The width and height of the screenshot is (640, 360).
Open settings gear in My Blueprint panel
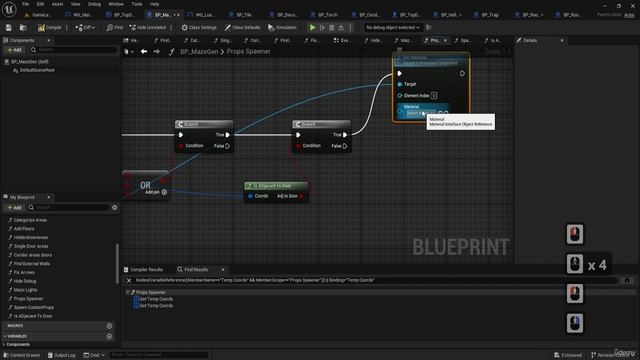pyautogui.click(x=115, y=207)
